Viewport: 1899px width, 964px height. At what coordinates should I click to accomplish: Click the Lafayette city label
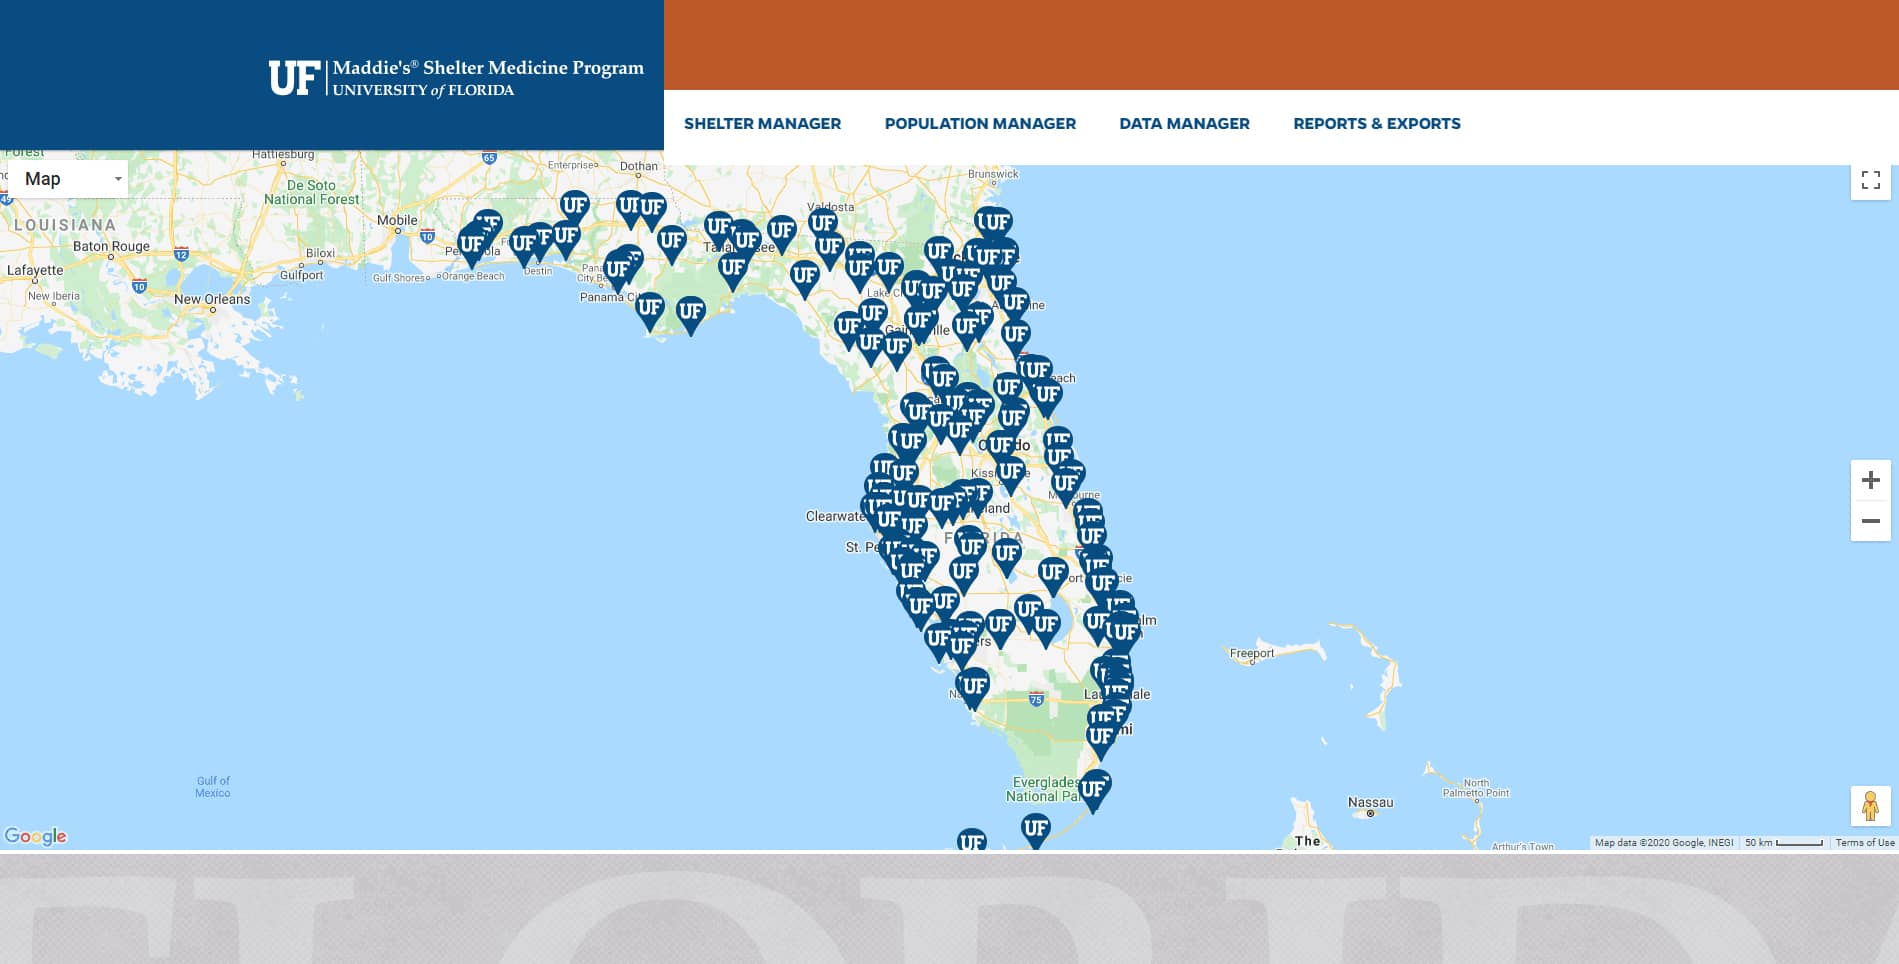35,270
